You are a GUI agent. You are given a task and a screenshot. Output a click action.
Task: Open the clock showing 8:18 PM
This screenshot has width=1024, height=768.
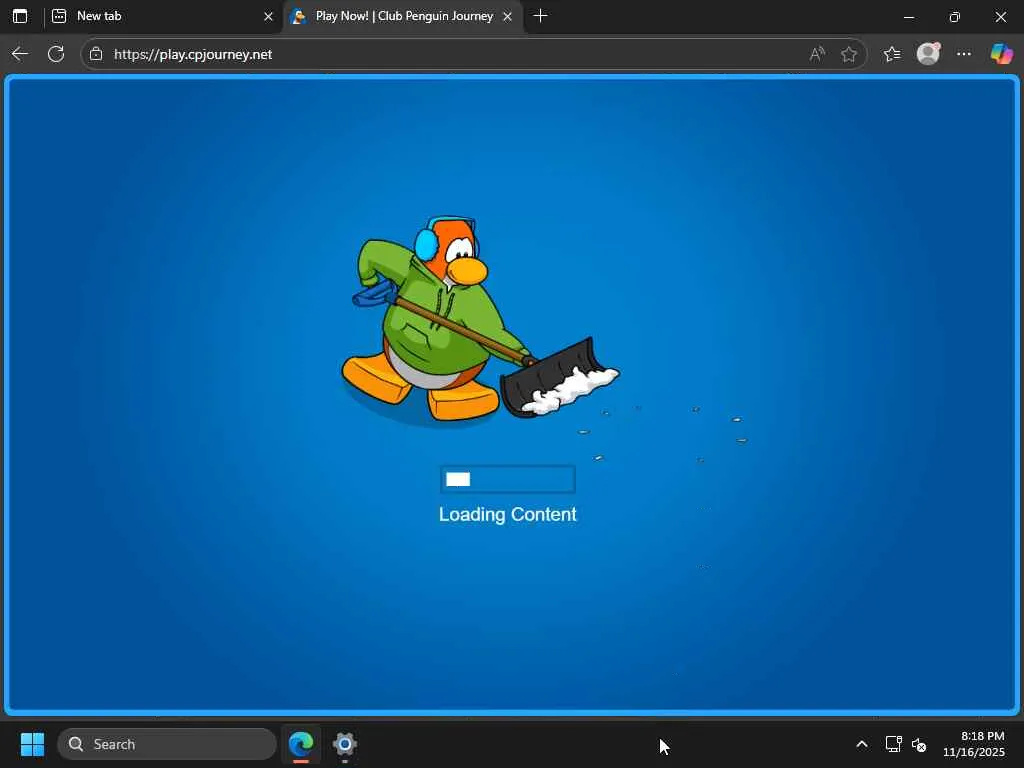tap(973, 744)
